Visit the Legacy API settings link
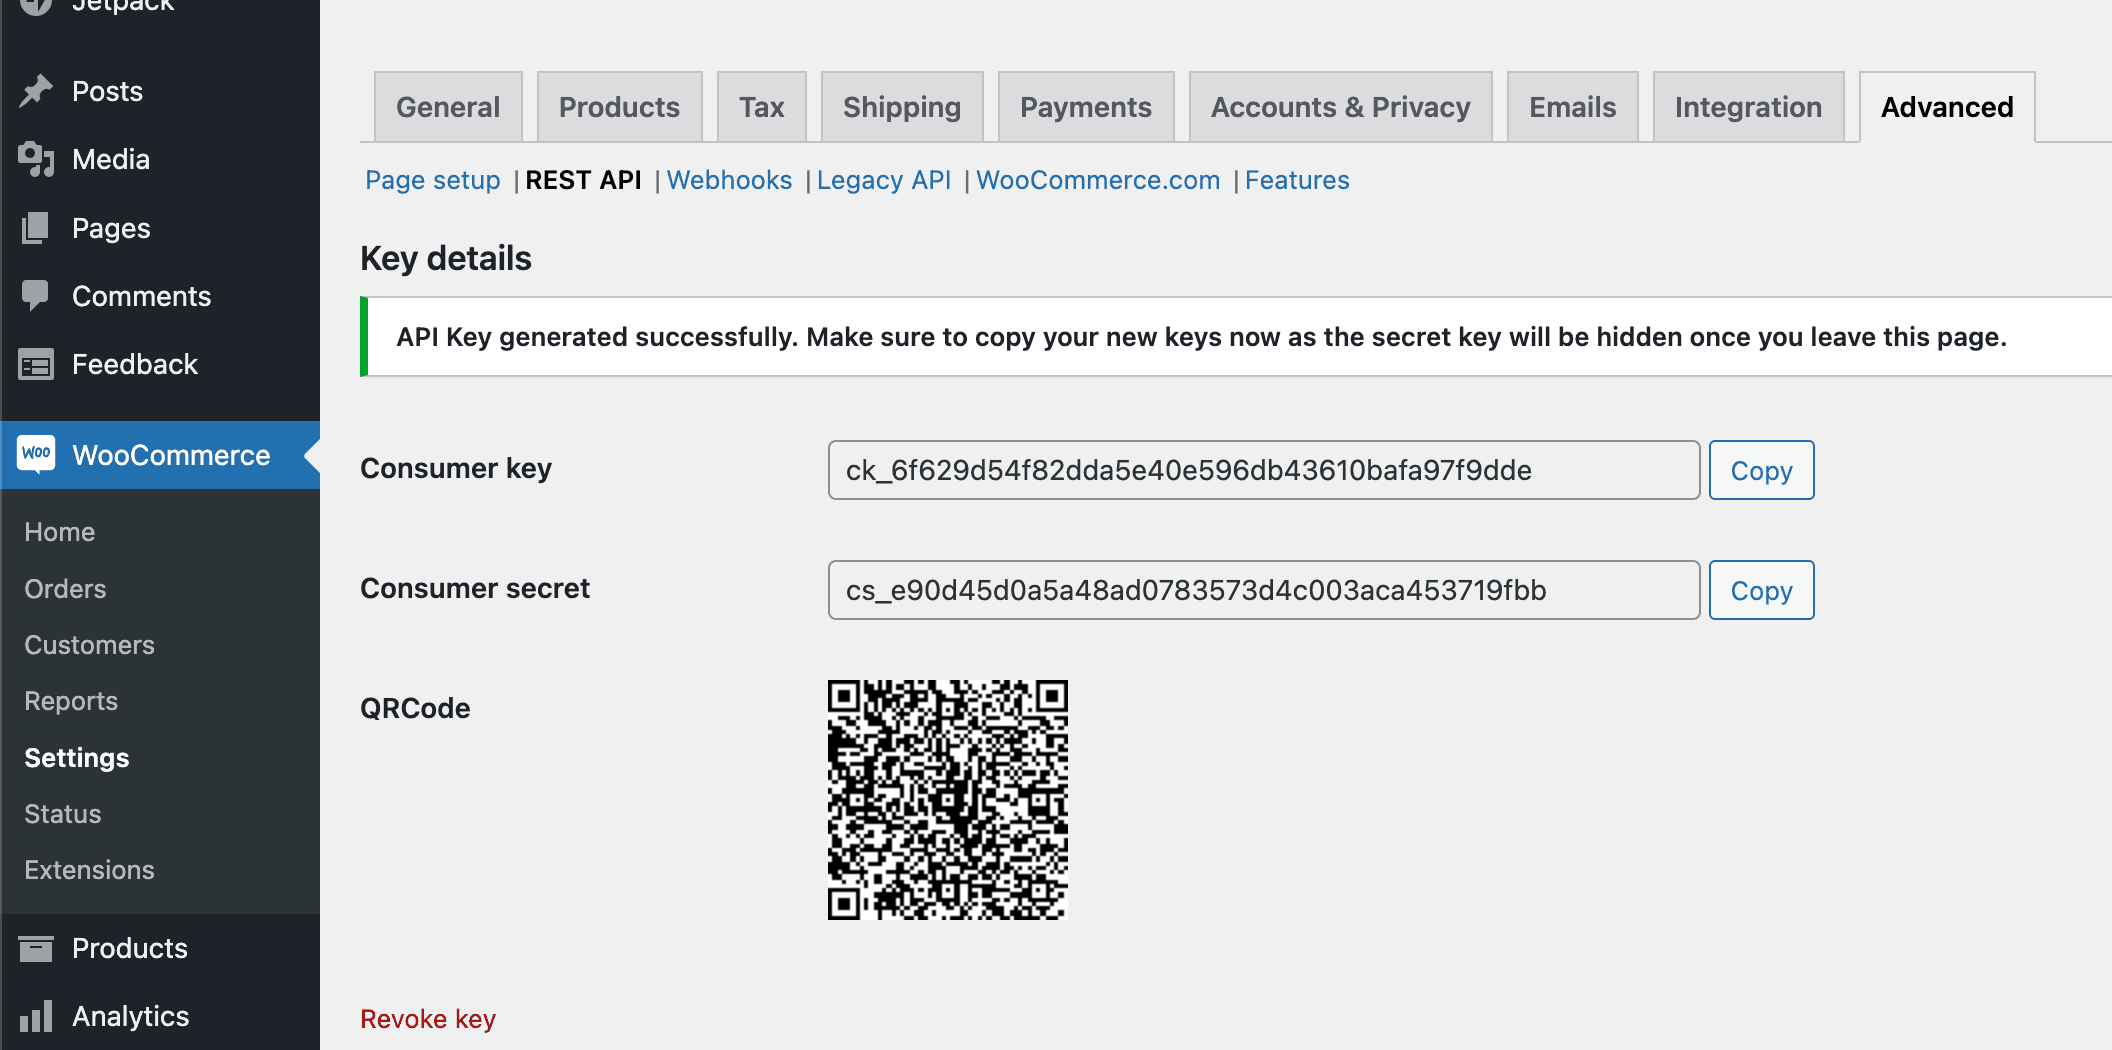This screenshot has width=2112, height=1050. [883, 180]
